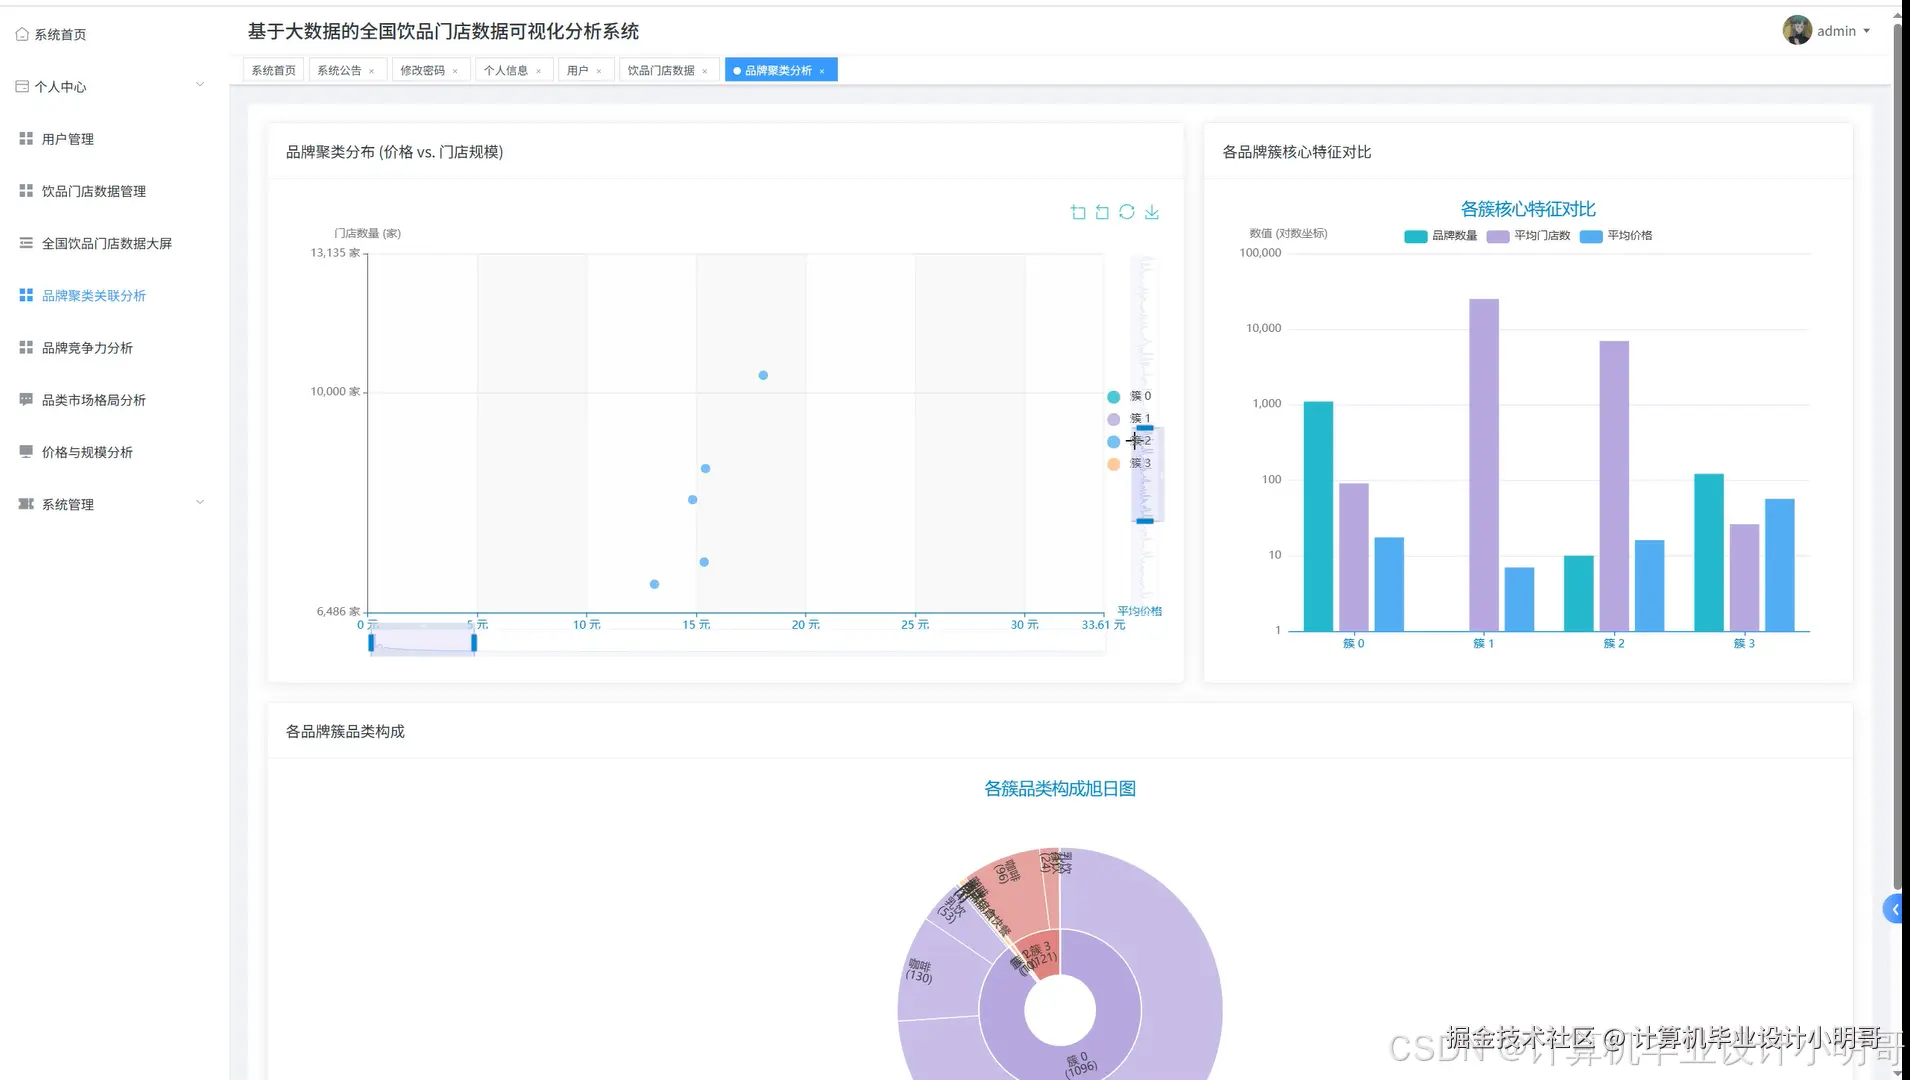Click the 品类市场格局分析 chat icon
Viewport: 1910px width, 1080px height.
pyautogui.click(x=26, y=399)
